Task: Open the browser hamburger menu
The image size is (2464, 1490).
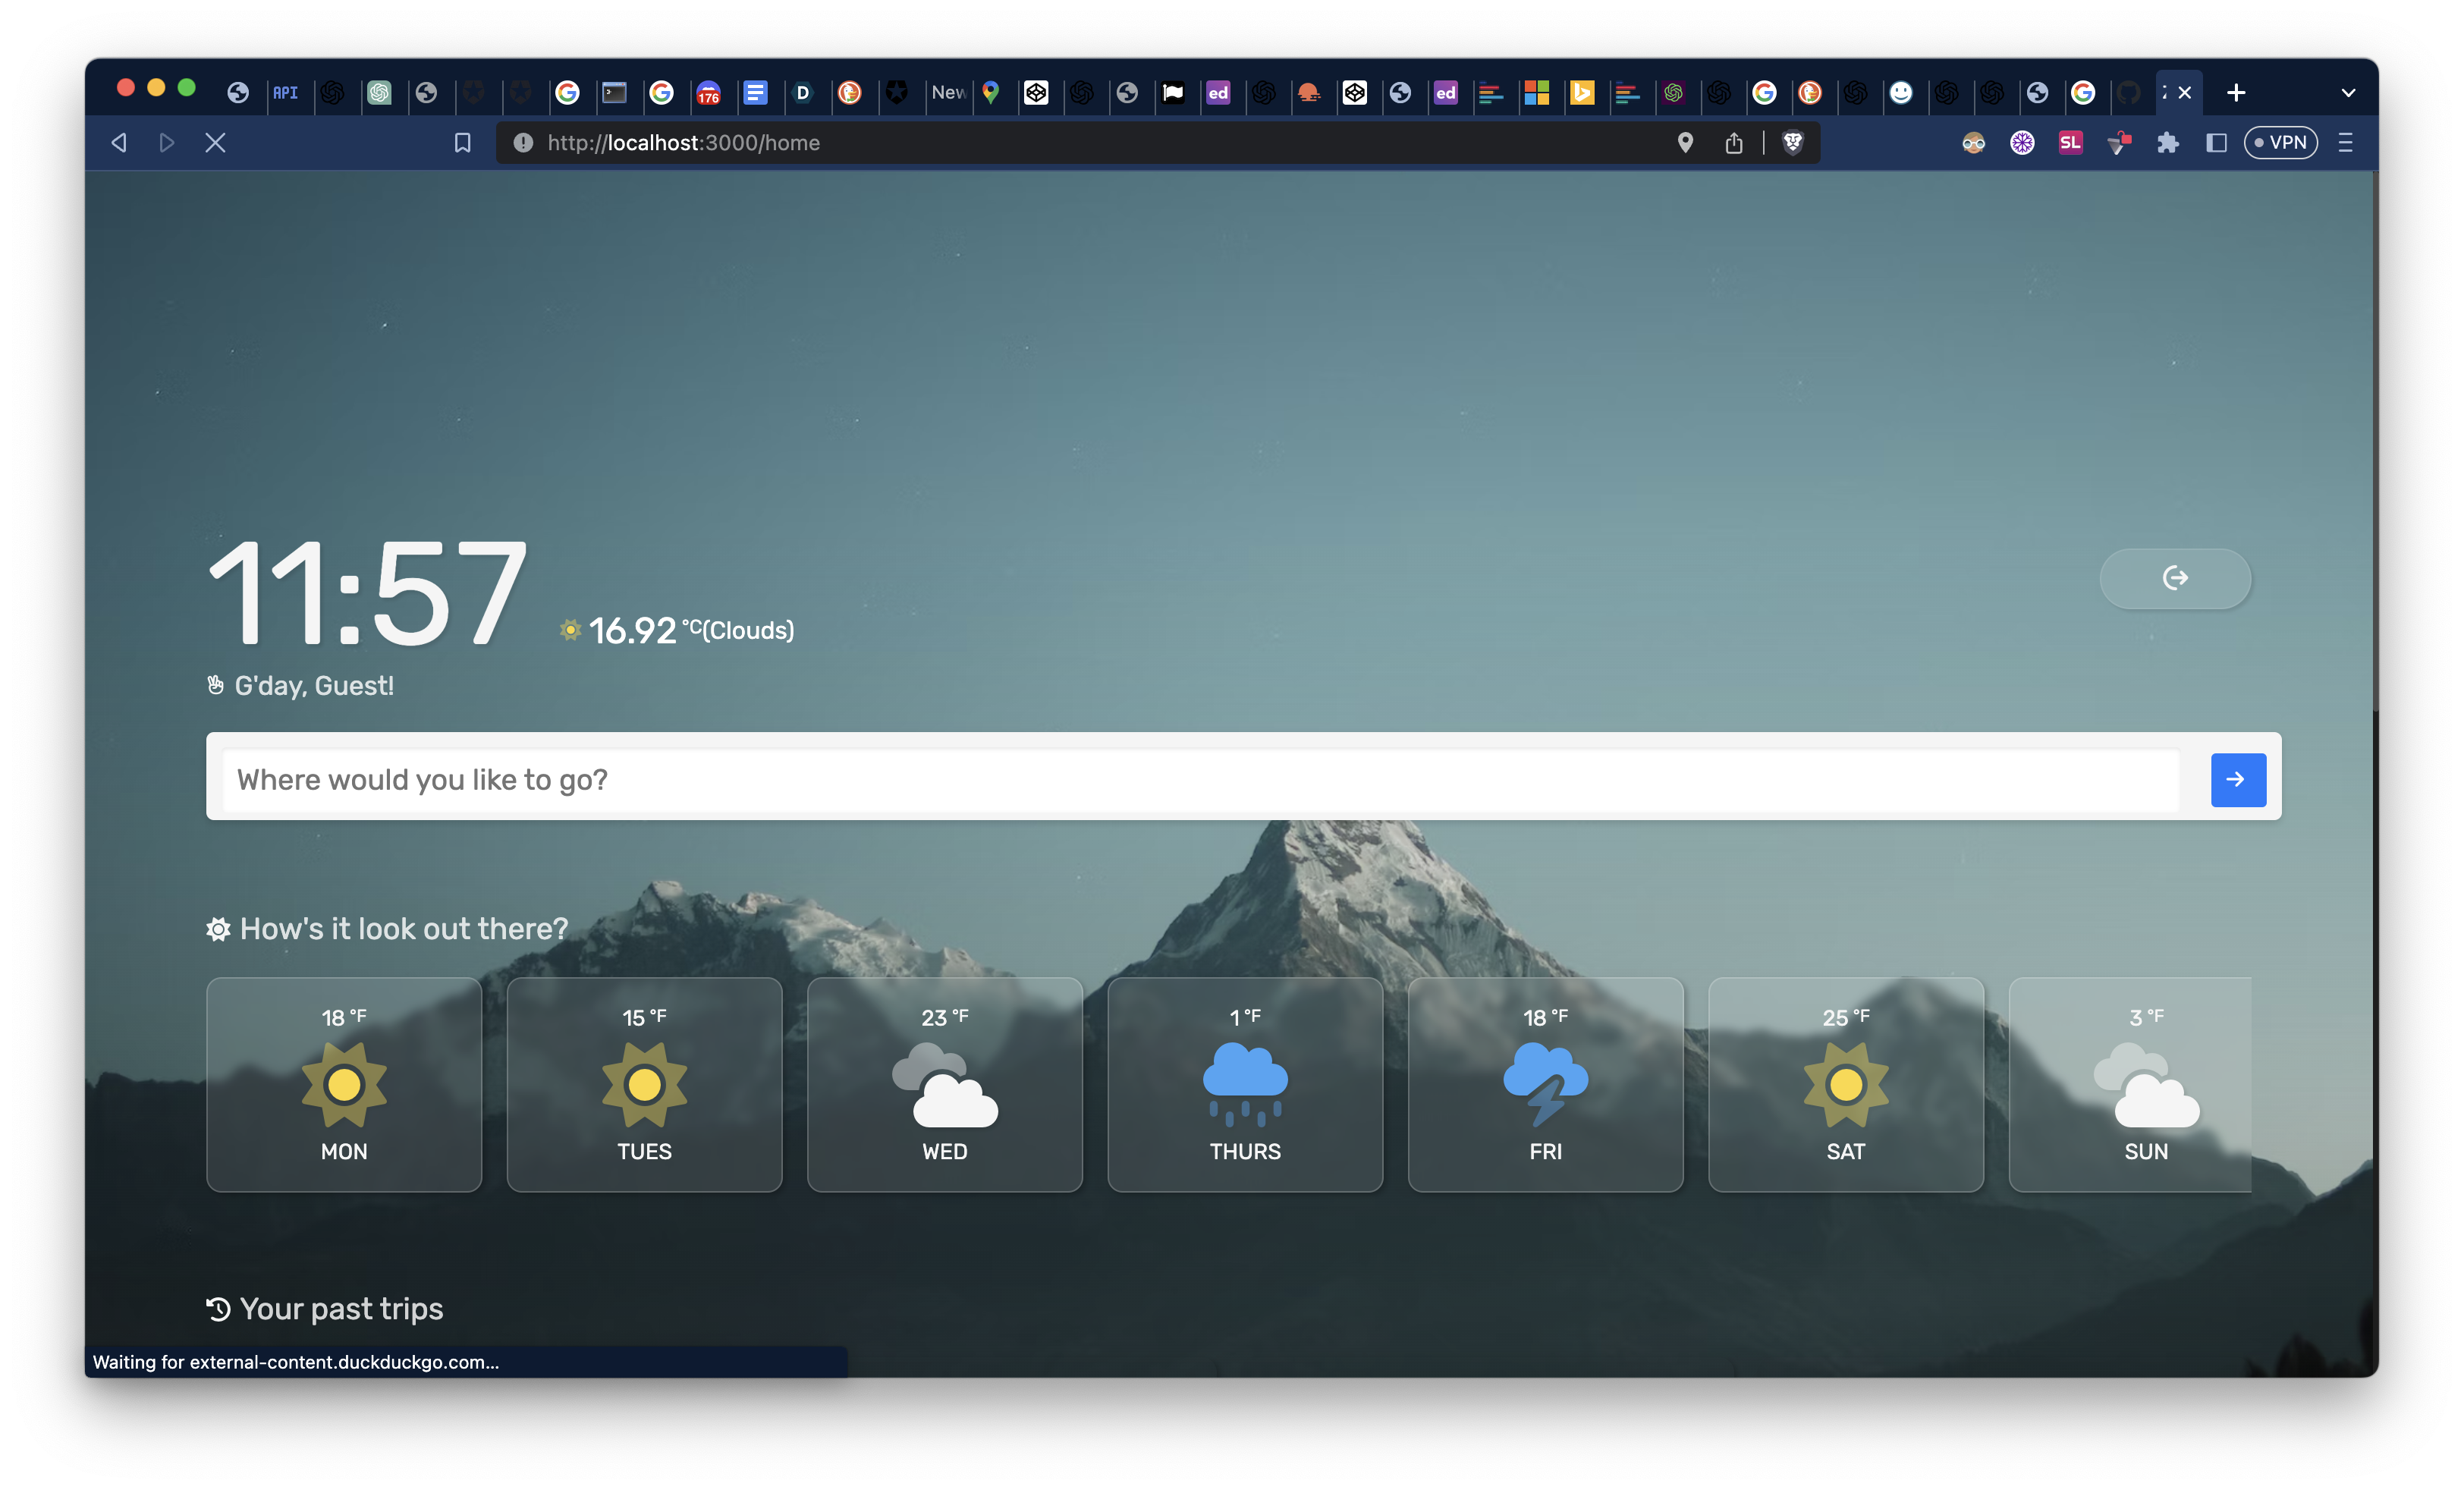Action: pos(2345,143)
